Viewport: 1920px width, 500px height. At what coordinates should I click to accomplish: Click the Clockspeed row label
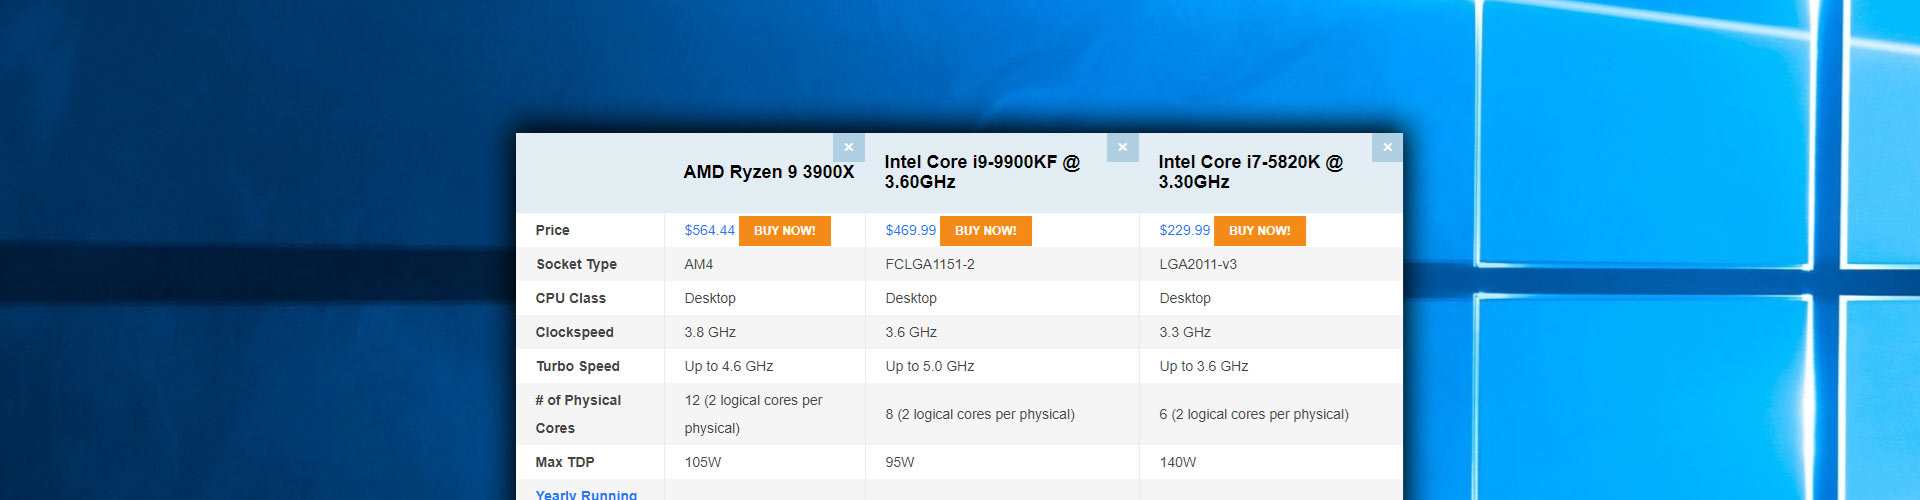tap(574, 332)
